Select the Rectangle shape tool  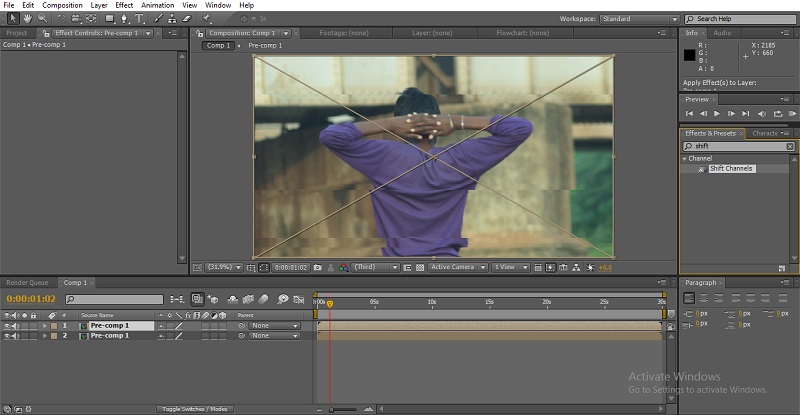(112, 19)
